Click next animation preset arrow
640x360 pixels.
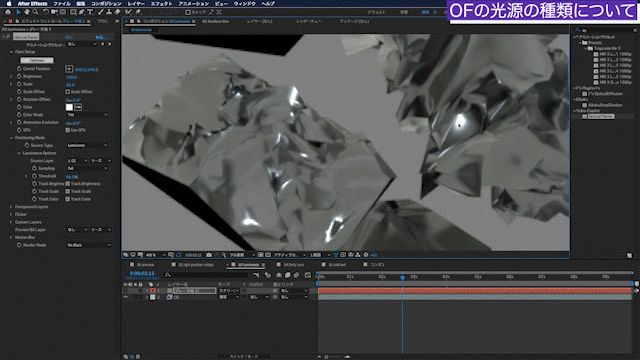point(109,44)
